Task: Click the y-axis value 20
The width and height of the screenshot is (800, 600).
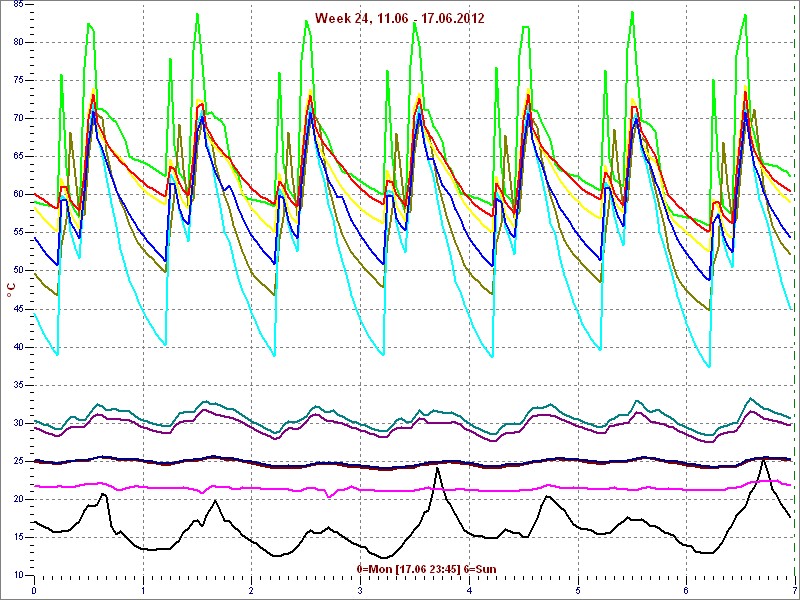Action: 17,499
